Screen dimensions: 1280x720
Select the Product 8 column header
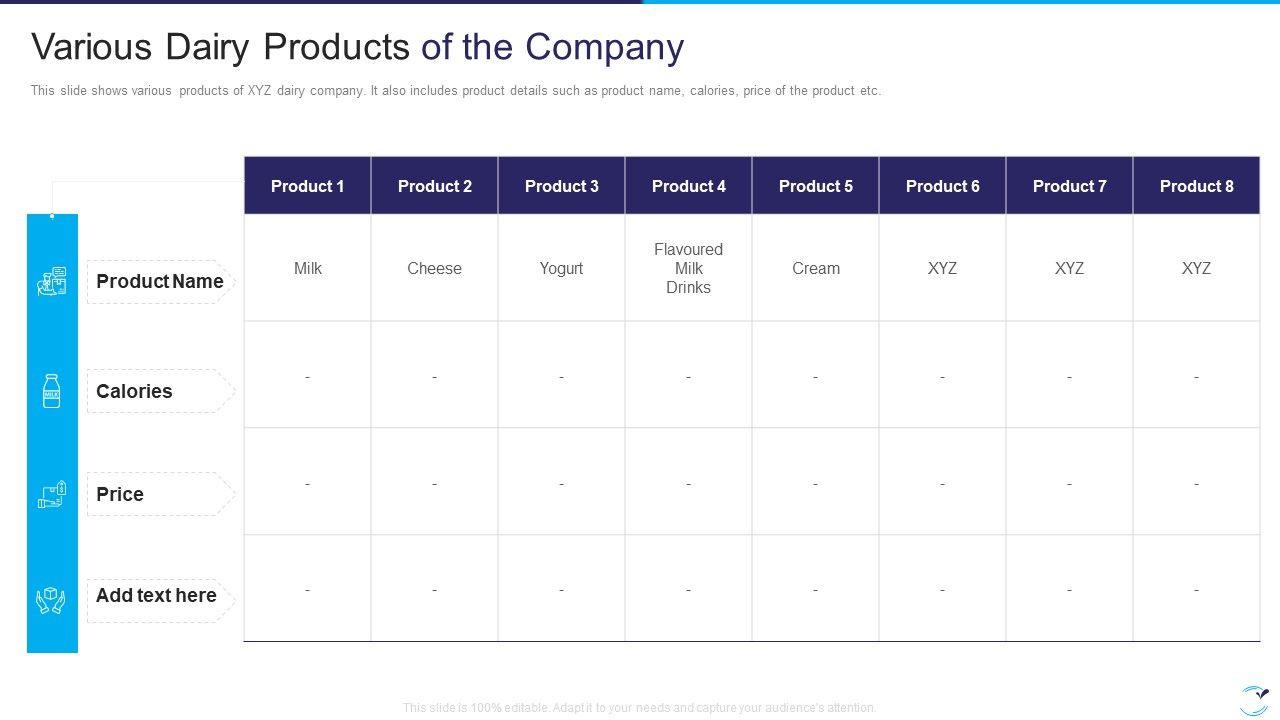[1196, 186]
